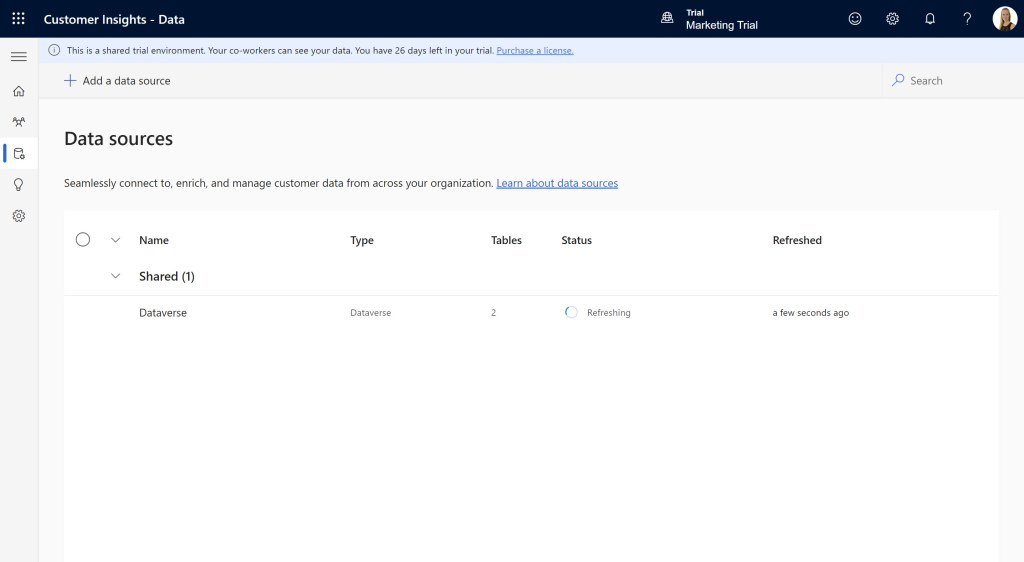Go to Home in sidebar
The height and width of the screenshot is (562, 1024).
click(18, 91)
